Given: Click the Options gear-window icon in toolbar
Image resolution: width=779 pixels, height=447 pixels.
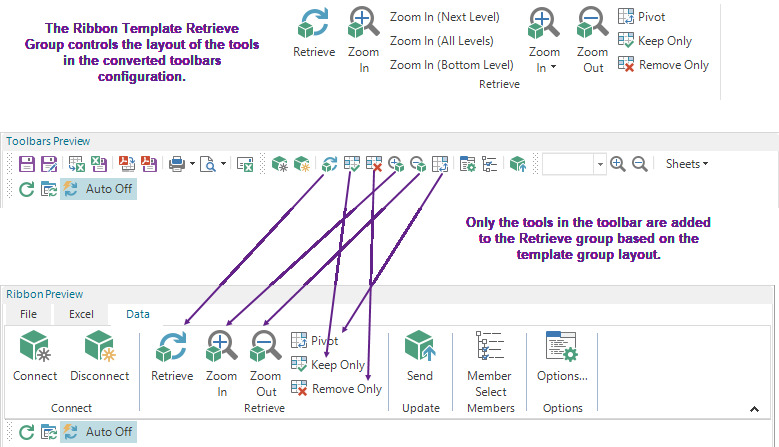Looking at the screenshot, I should (467, 164).
